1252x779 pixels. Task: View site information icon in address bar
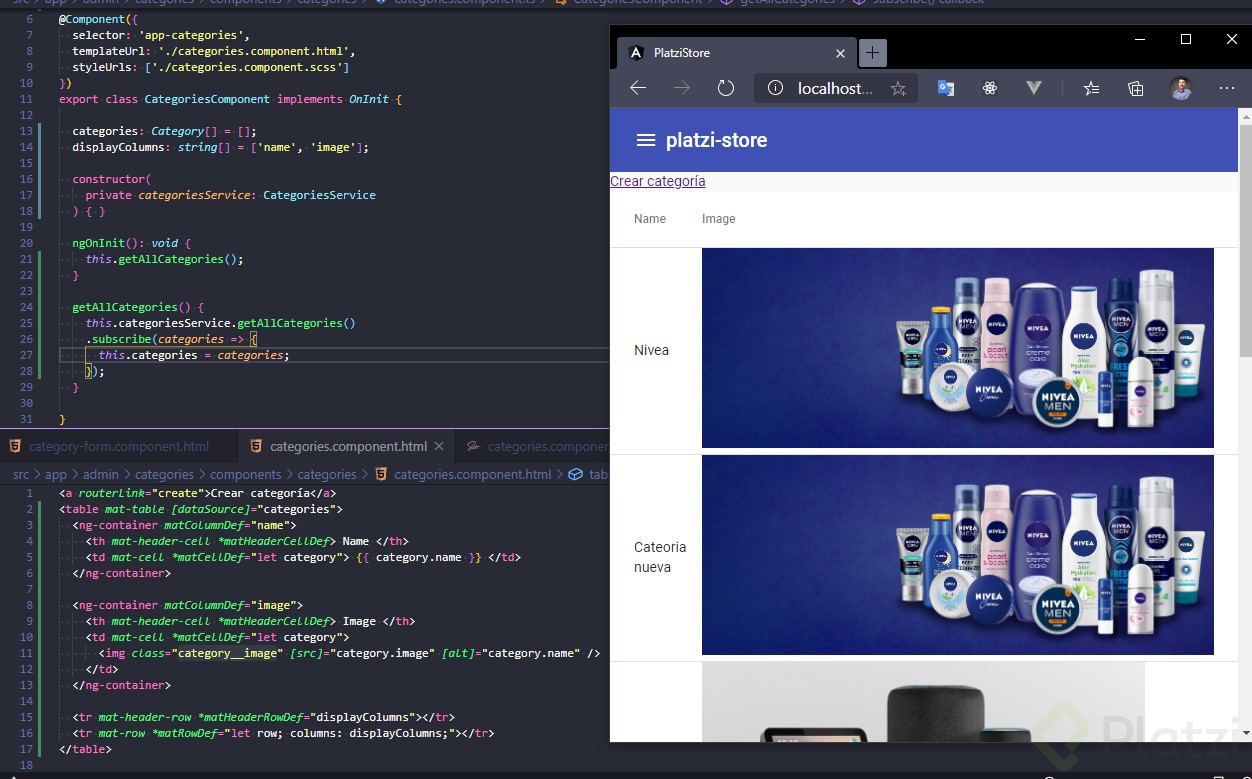click(x=775, y=88)
